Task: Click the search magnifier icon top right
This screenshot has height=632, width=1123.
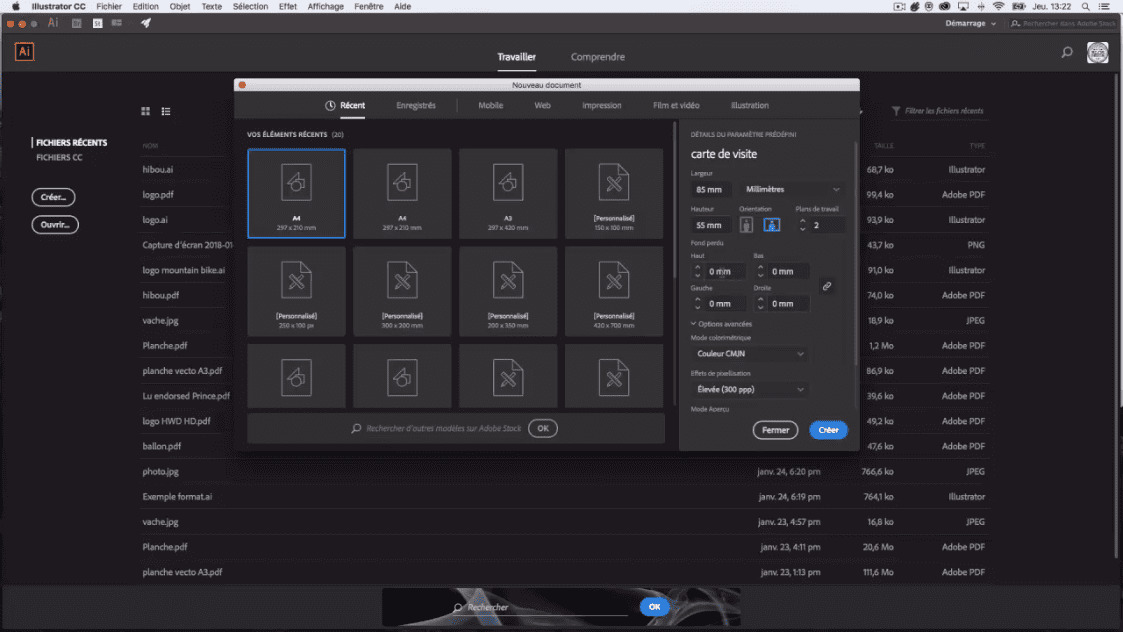Action: point(1067,53)
